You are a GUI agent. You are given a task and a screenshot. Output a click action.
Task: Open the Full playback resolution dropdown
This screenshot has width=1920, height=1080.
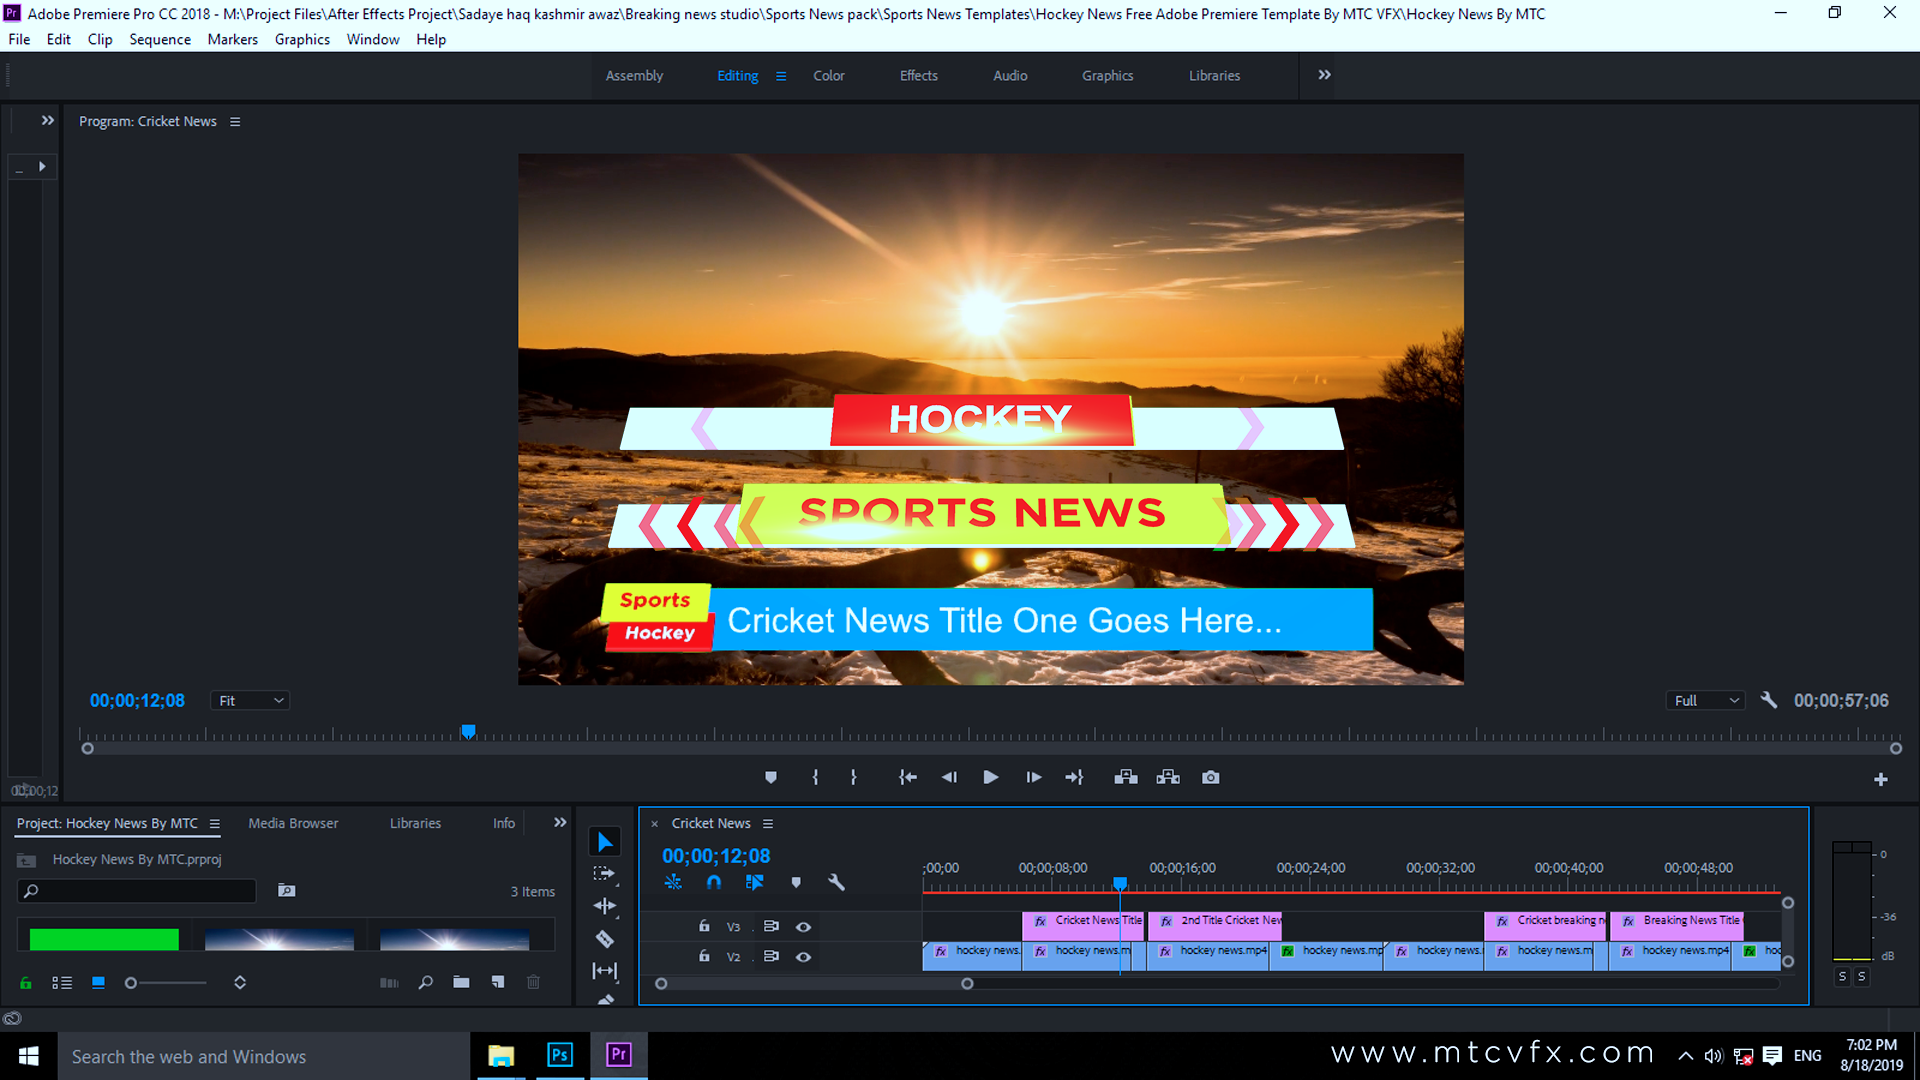coord(1706,701)
